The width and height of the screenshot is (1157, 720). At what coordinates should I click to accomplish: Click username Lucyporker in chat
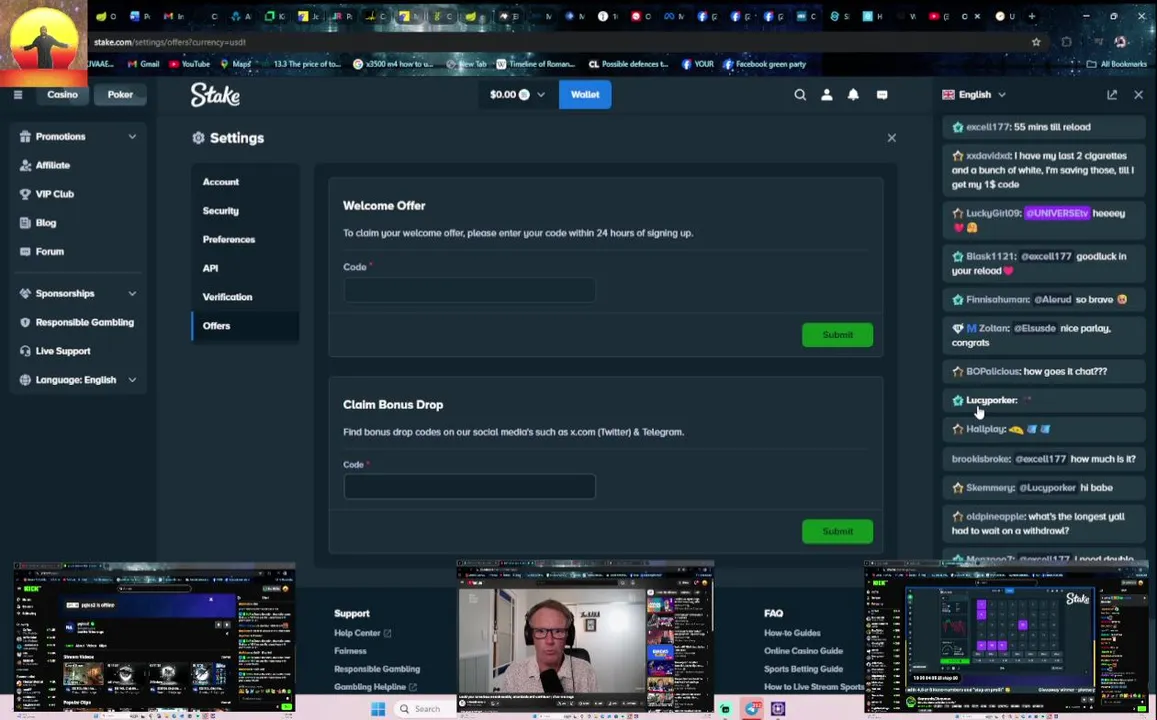click(x=991, y=400)
